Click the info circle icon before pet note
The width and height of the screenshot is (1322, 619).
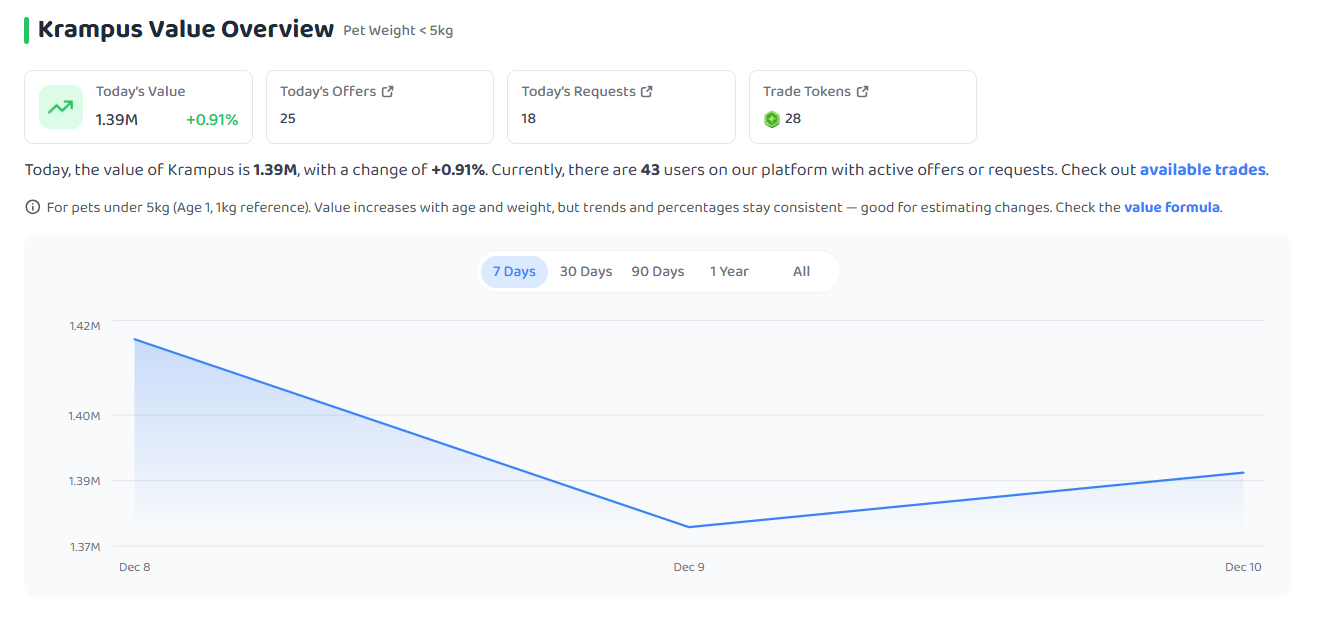[32, 208]
